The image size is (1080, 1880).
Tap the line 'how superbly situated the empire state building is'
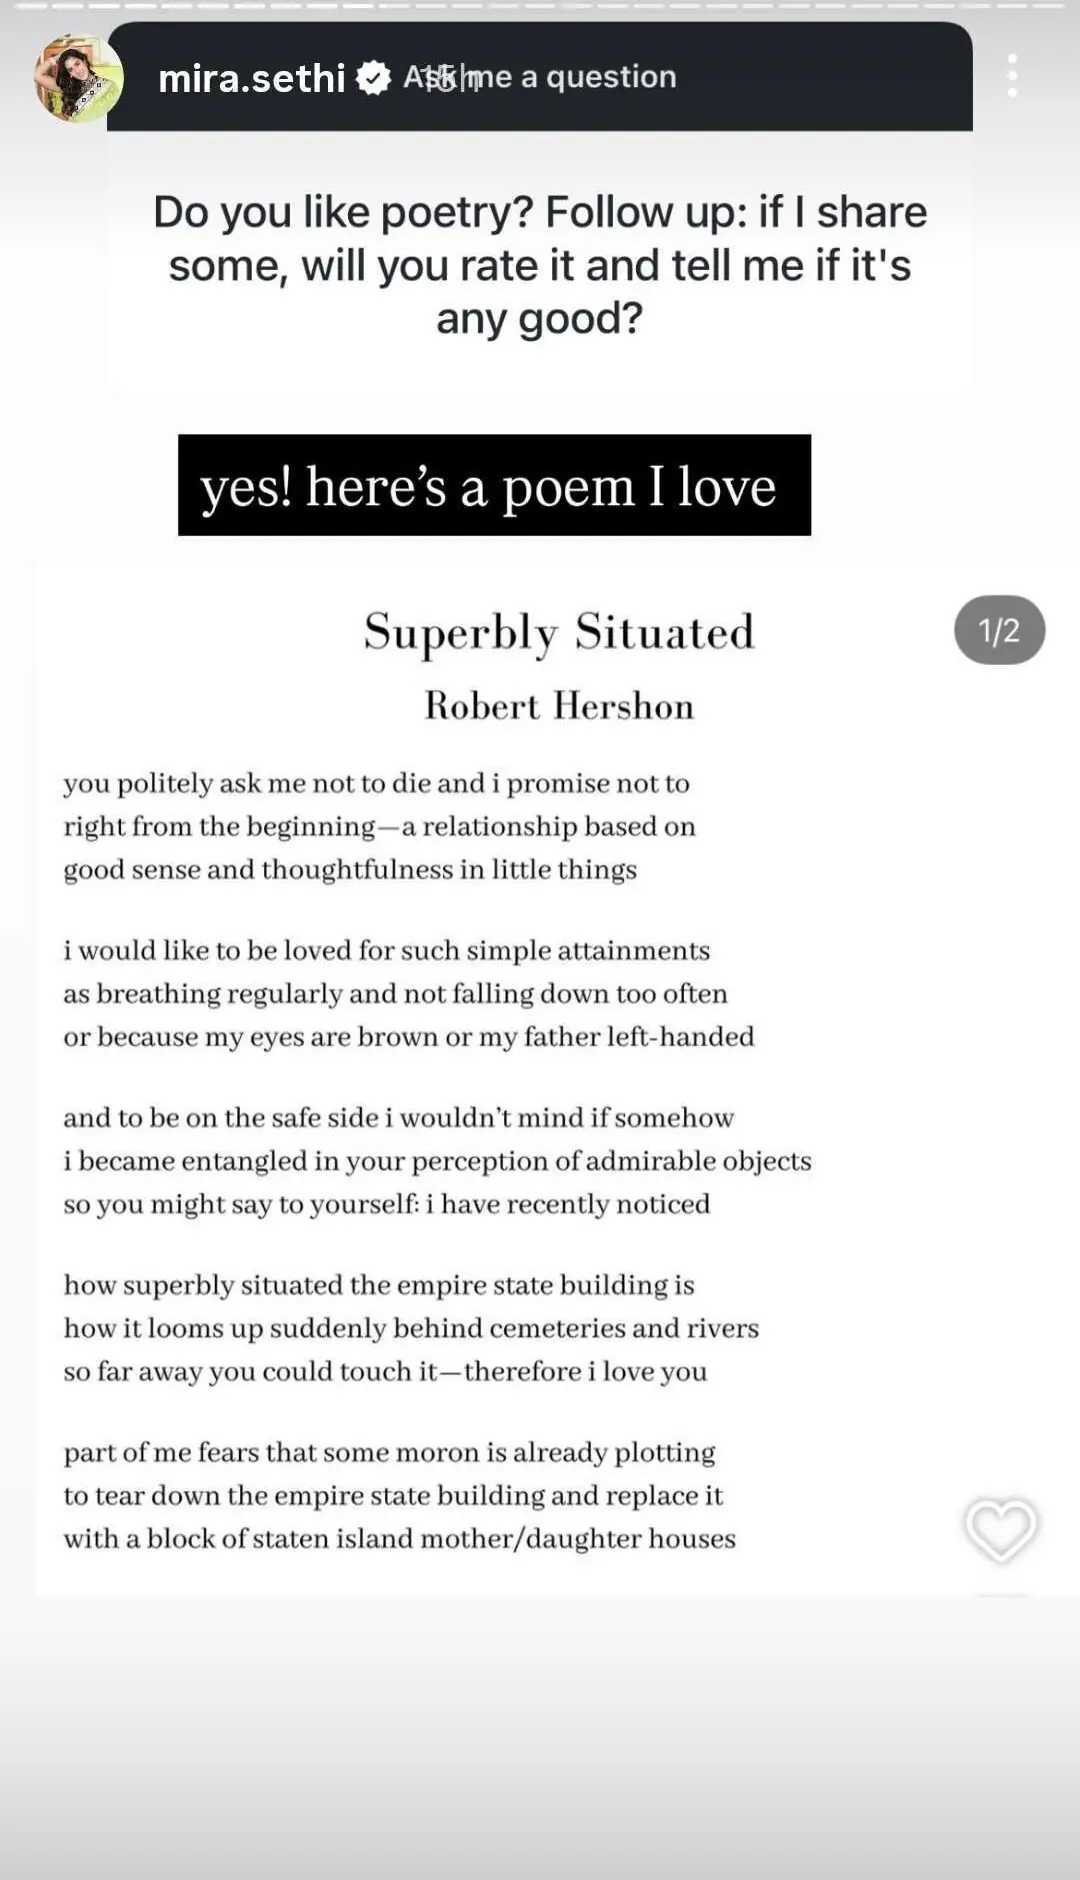tap(379, 1285)
